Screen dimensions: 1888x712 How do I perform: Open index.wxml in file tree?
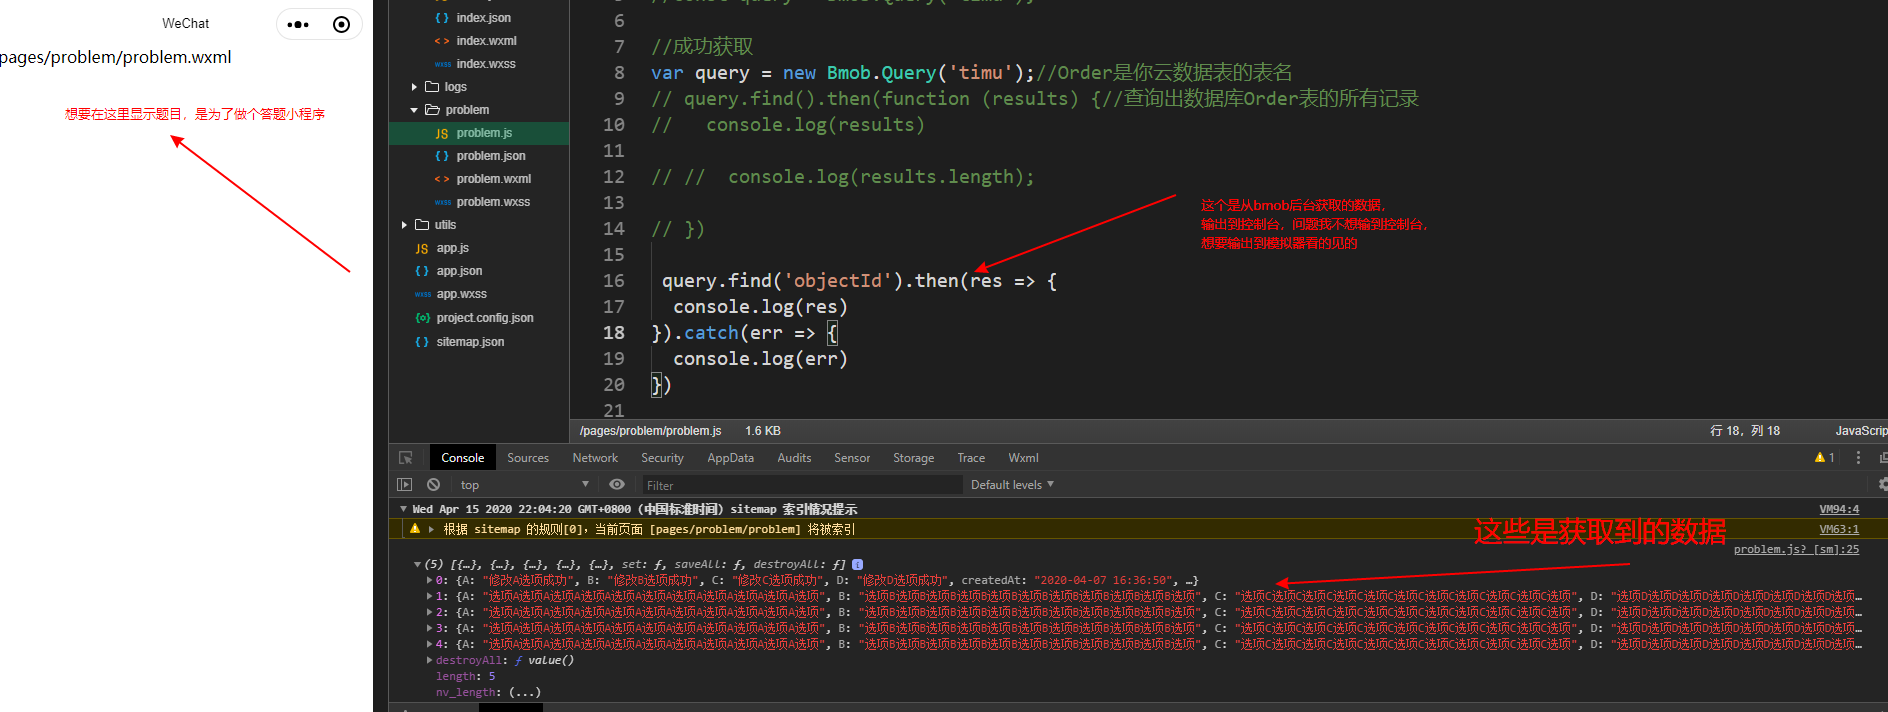486,41
